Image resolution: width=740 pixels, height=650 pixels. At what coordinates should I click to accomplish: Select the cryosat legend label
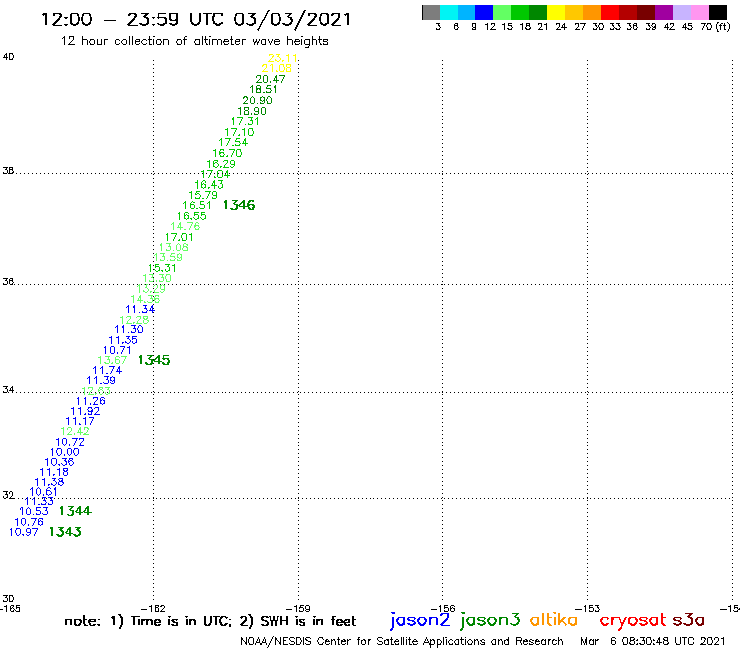coord(633,621)
